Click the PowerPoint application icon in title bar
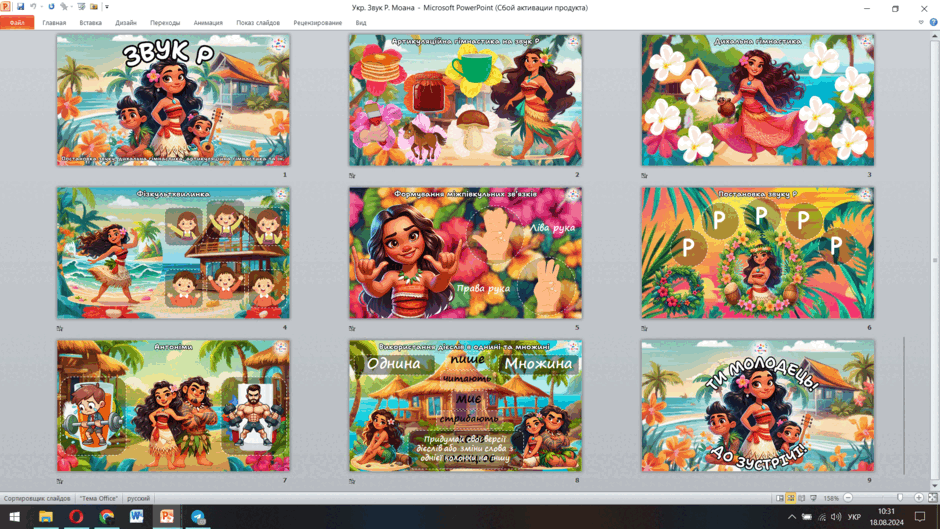 [x=5, y=7]
